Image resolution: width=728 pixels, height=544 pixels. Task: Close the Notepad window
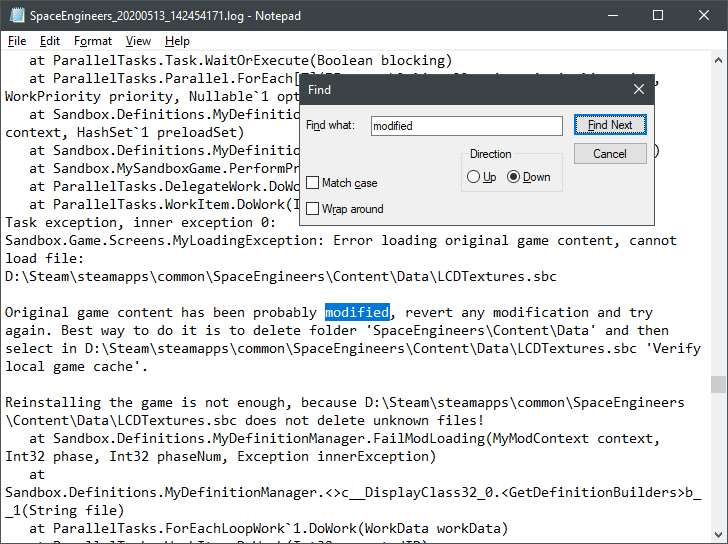(703, 16)
